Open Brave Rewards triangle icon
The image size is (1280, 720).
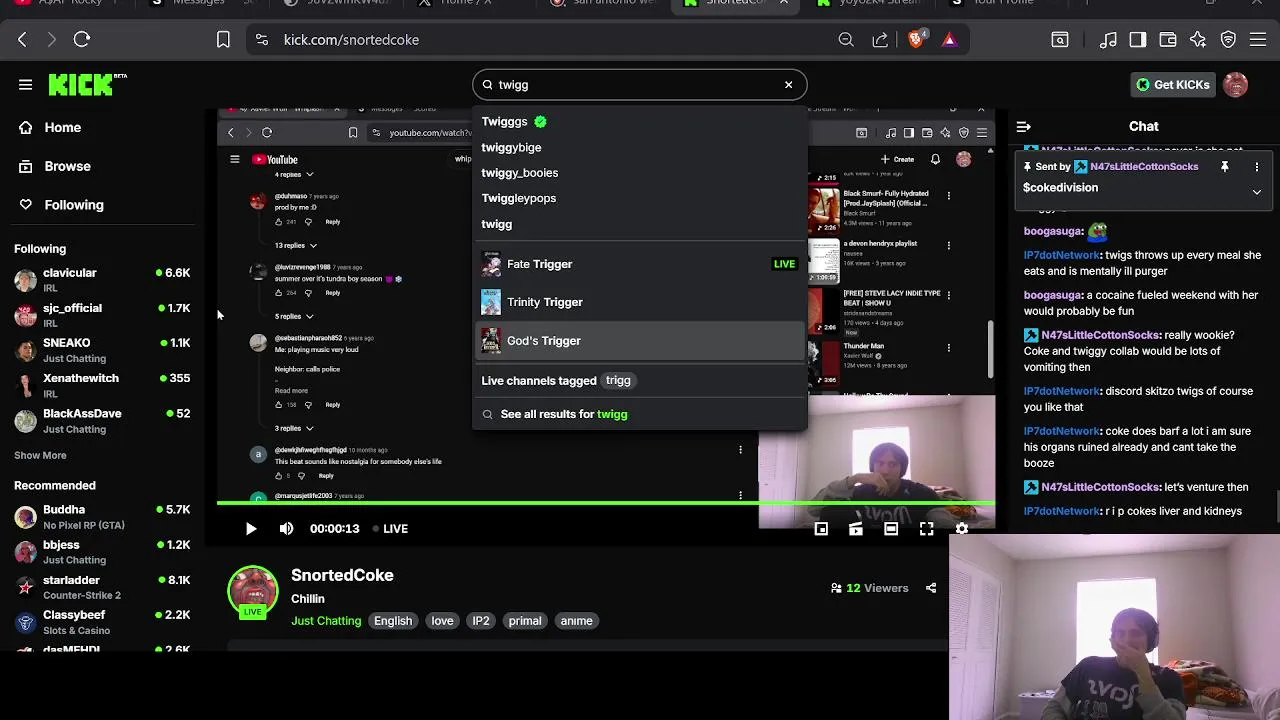pyautogui.click(x=949, y=40)
